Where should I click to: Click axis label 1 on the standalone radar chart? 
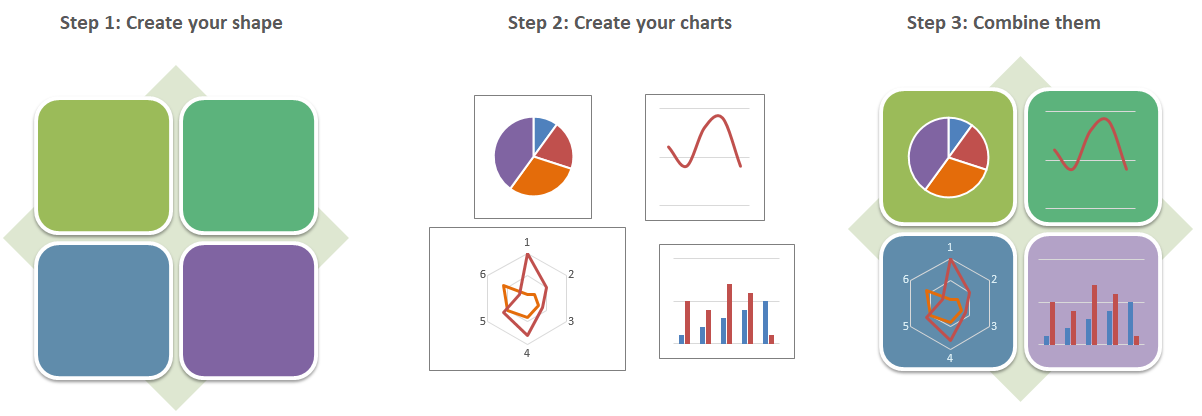tap(527, 242)
